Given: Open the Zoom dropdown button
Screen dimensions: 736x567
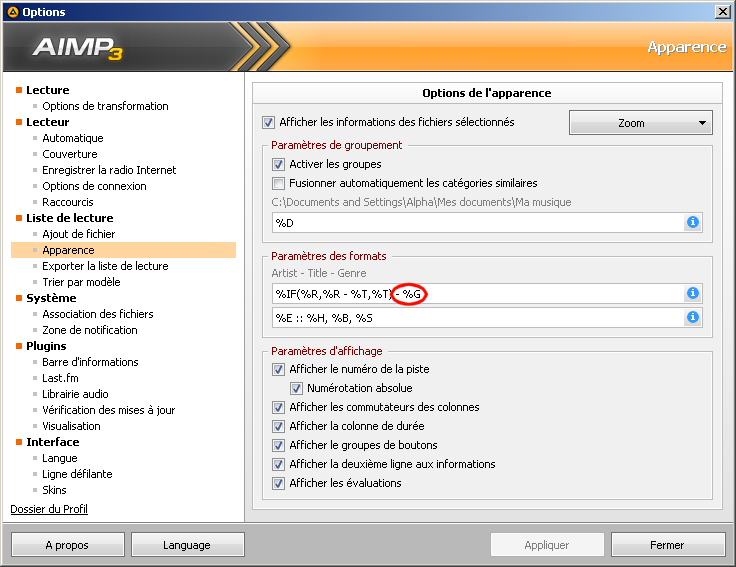Looking at the screenshot, I should 641,123.
